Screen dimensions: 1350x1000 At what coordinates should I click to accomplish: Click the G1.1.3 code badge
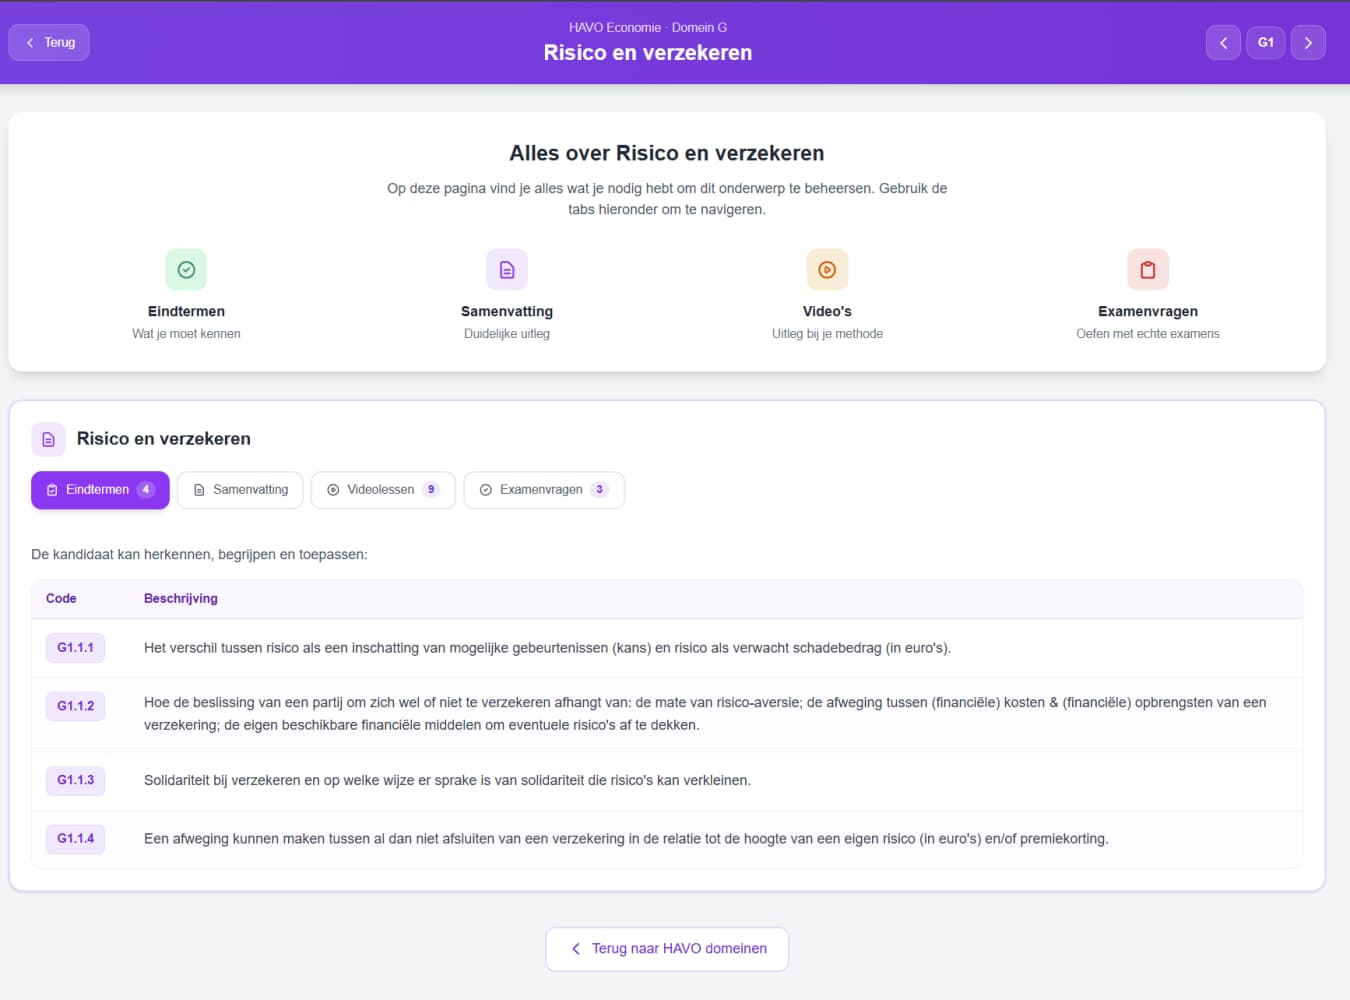coord(75,780)
